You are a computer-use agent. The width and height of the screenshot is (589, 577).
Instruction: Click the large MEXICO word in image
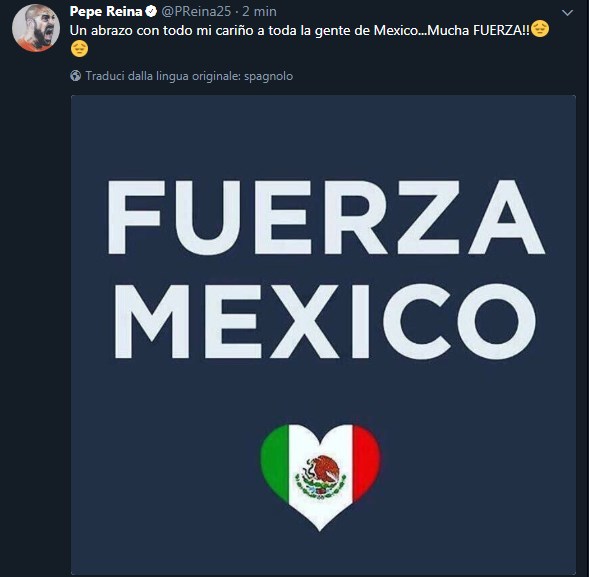coord(325,321)
